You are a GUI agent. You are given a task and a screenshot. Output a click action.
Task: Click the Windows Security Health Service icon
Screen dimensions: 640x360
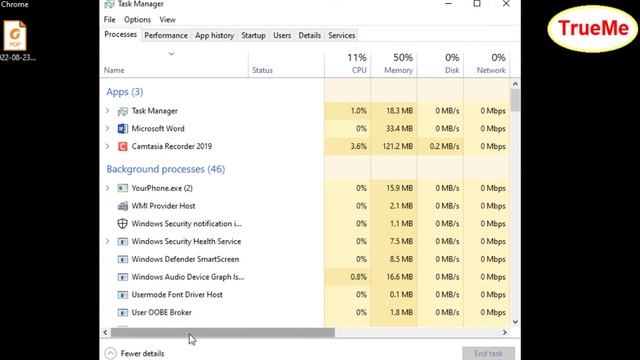coord(122,242)
